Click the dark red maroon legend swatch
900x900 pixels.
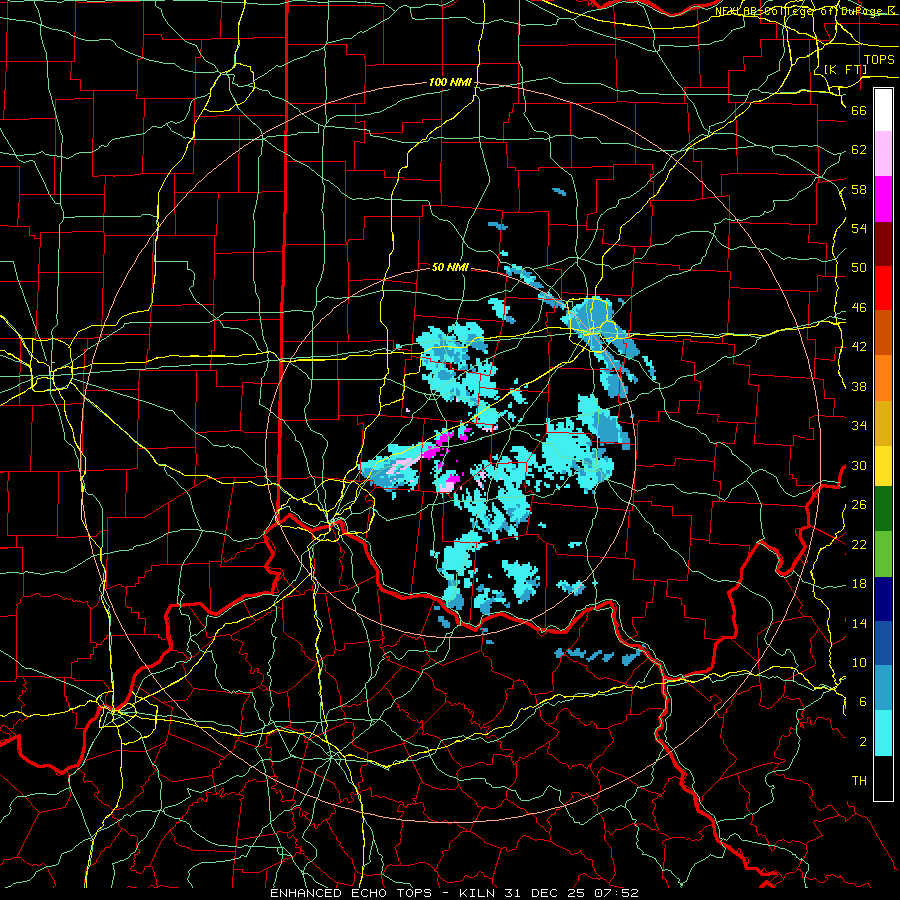883,243
